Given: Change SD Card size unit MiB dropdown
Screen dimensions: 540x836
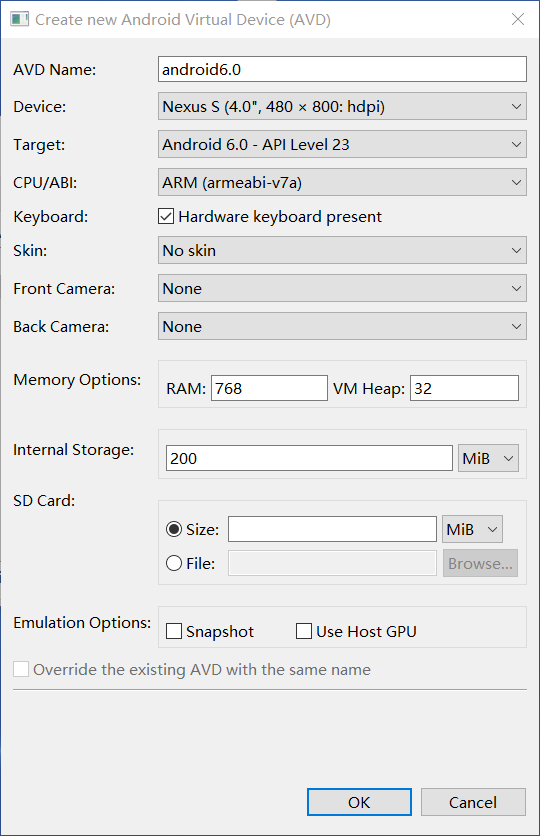Looking at the screenshot, I should tap(472, 529).
